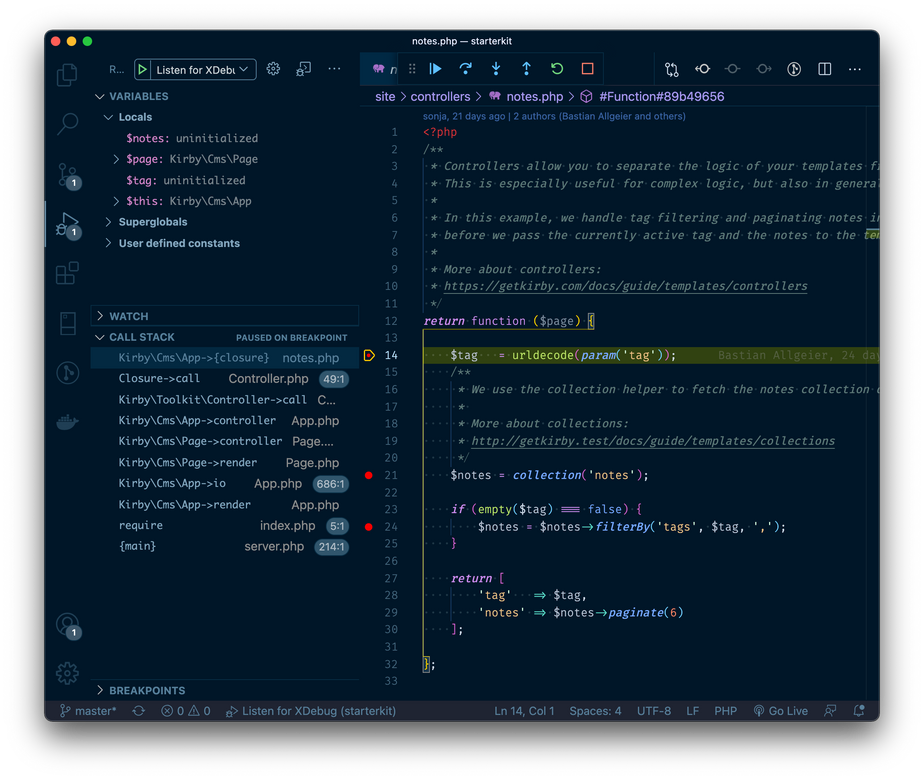The image size is (924, 780).
Task: Expand the Superglobals variable group
Action: [152, 222]
